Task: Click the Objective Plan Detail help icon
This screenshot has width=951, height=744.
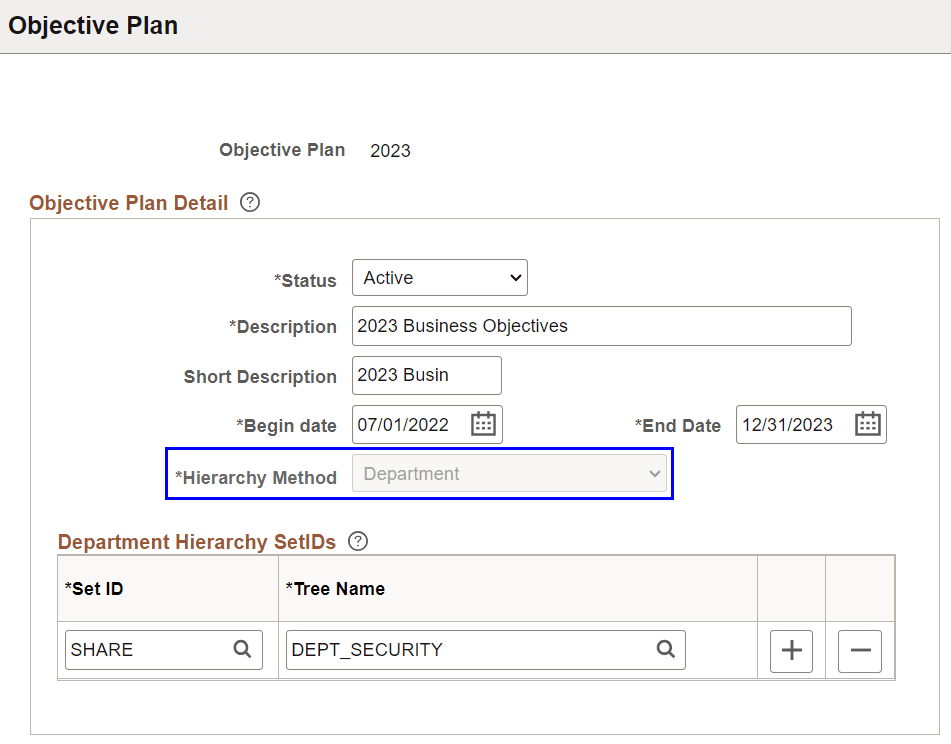Action: (248, 202)
